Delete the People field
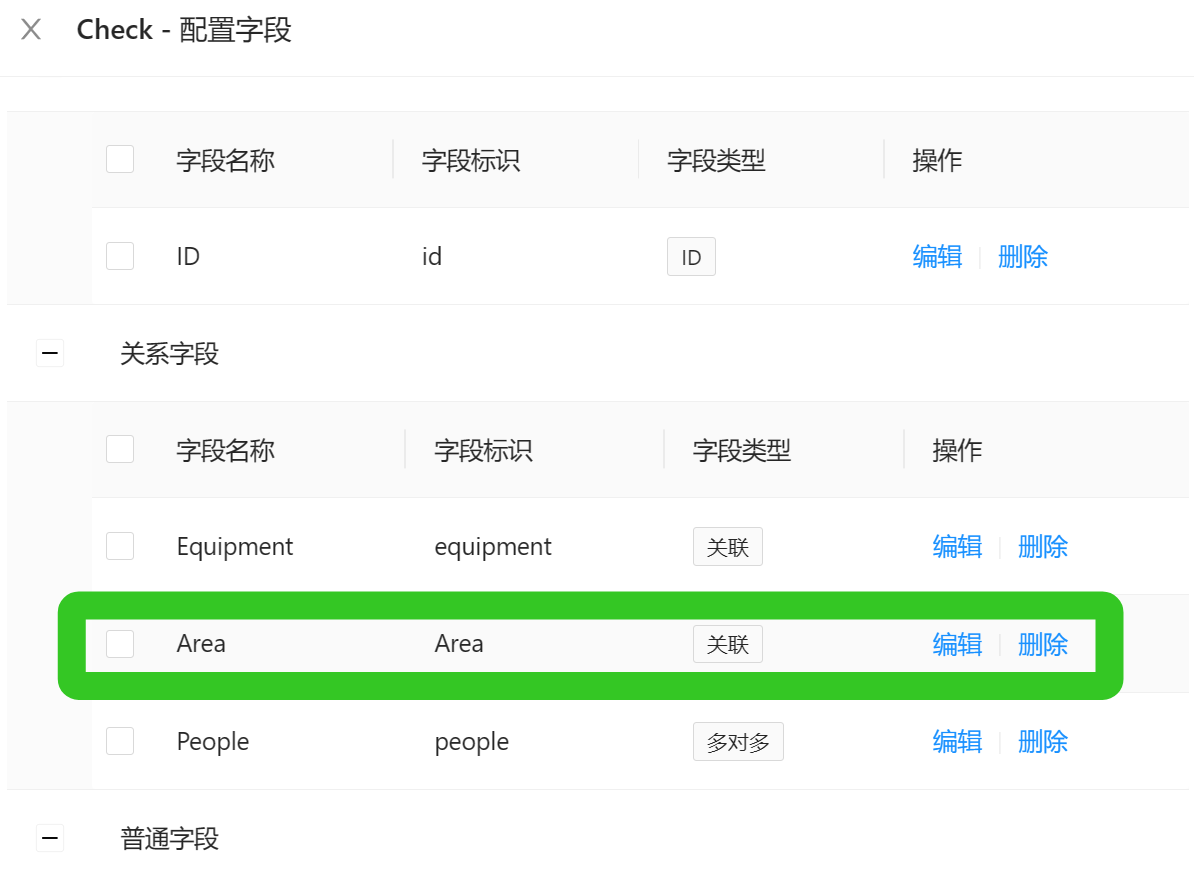The image size is (1194, 876). pyautogui.click(x=1042, y=741)
